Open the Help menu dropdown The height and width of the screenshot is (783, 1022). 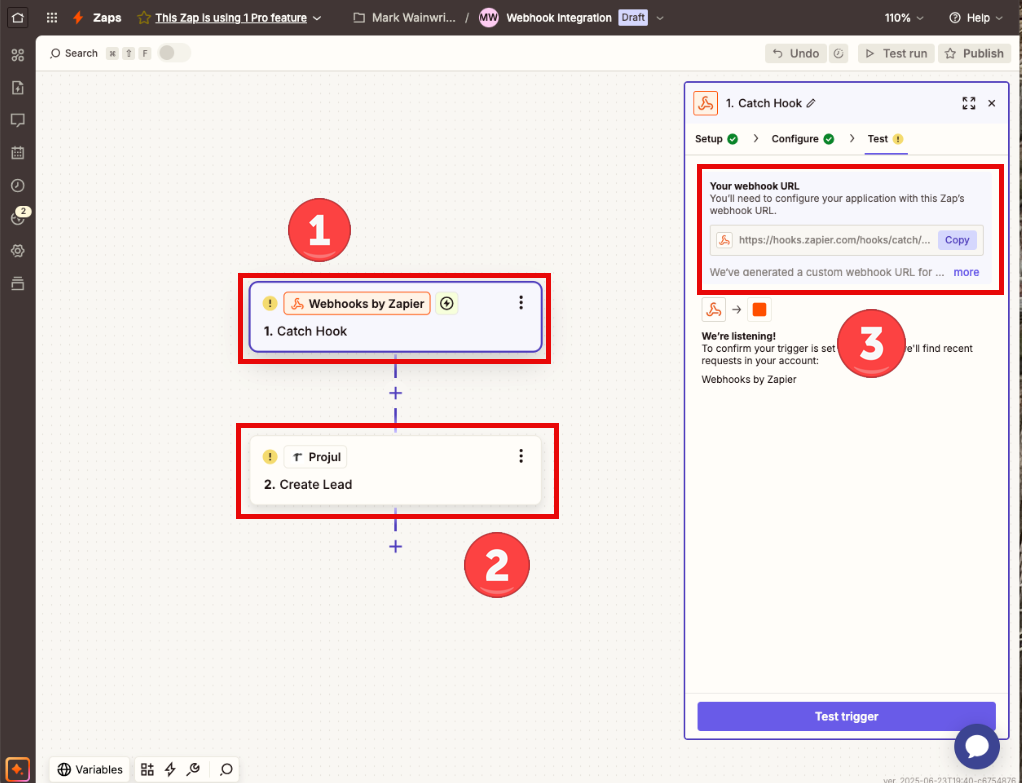click(x=975, y=17)
